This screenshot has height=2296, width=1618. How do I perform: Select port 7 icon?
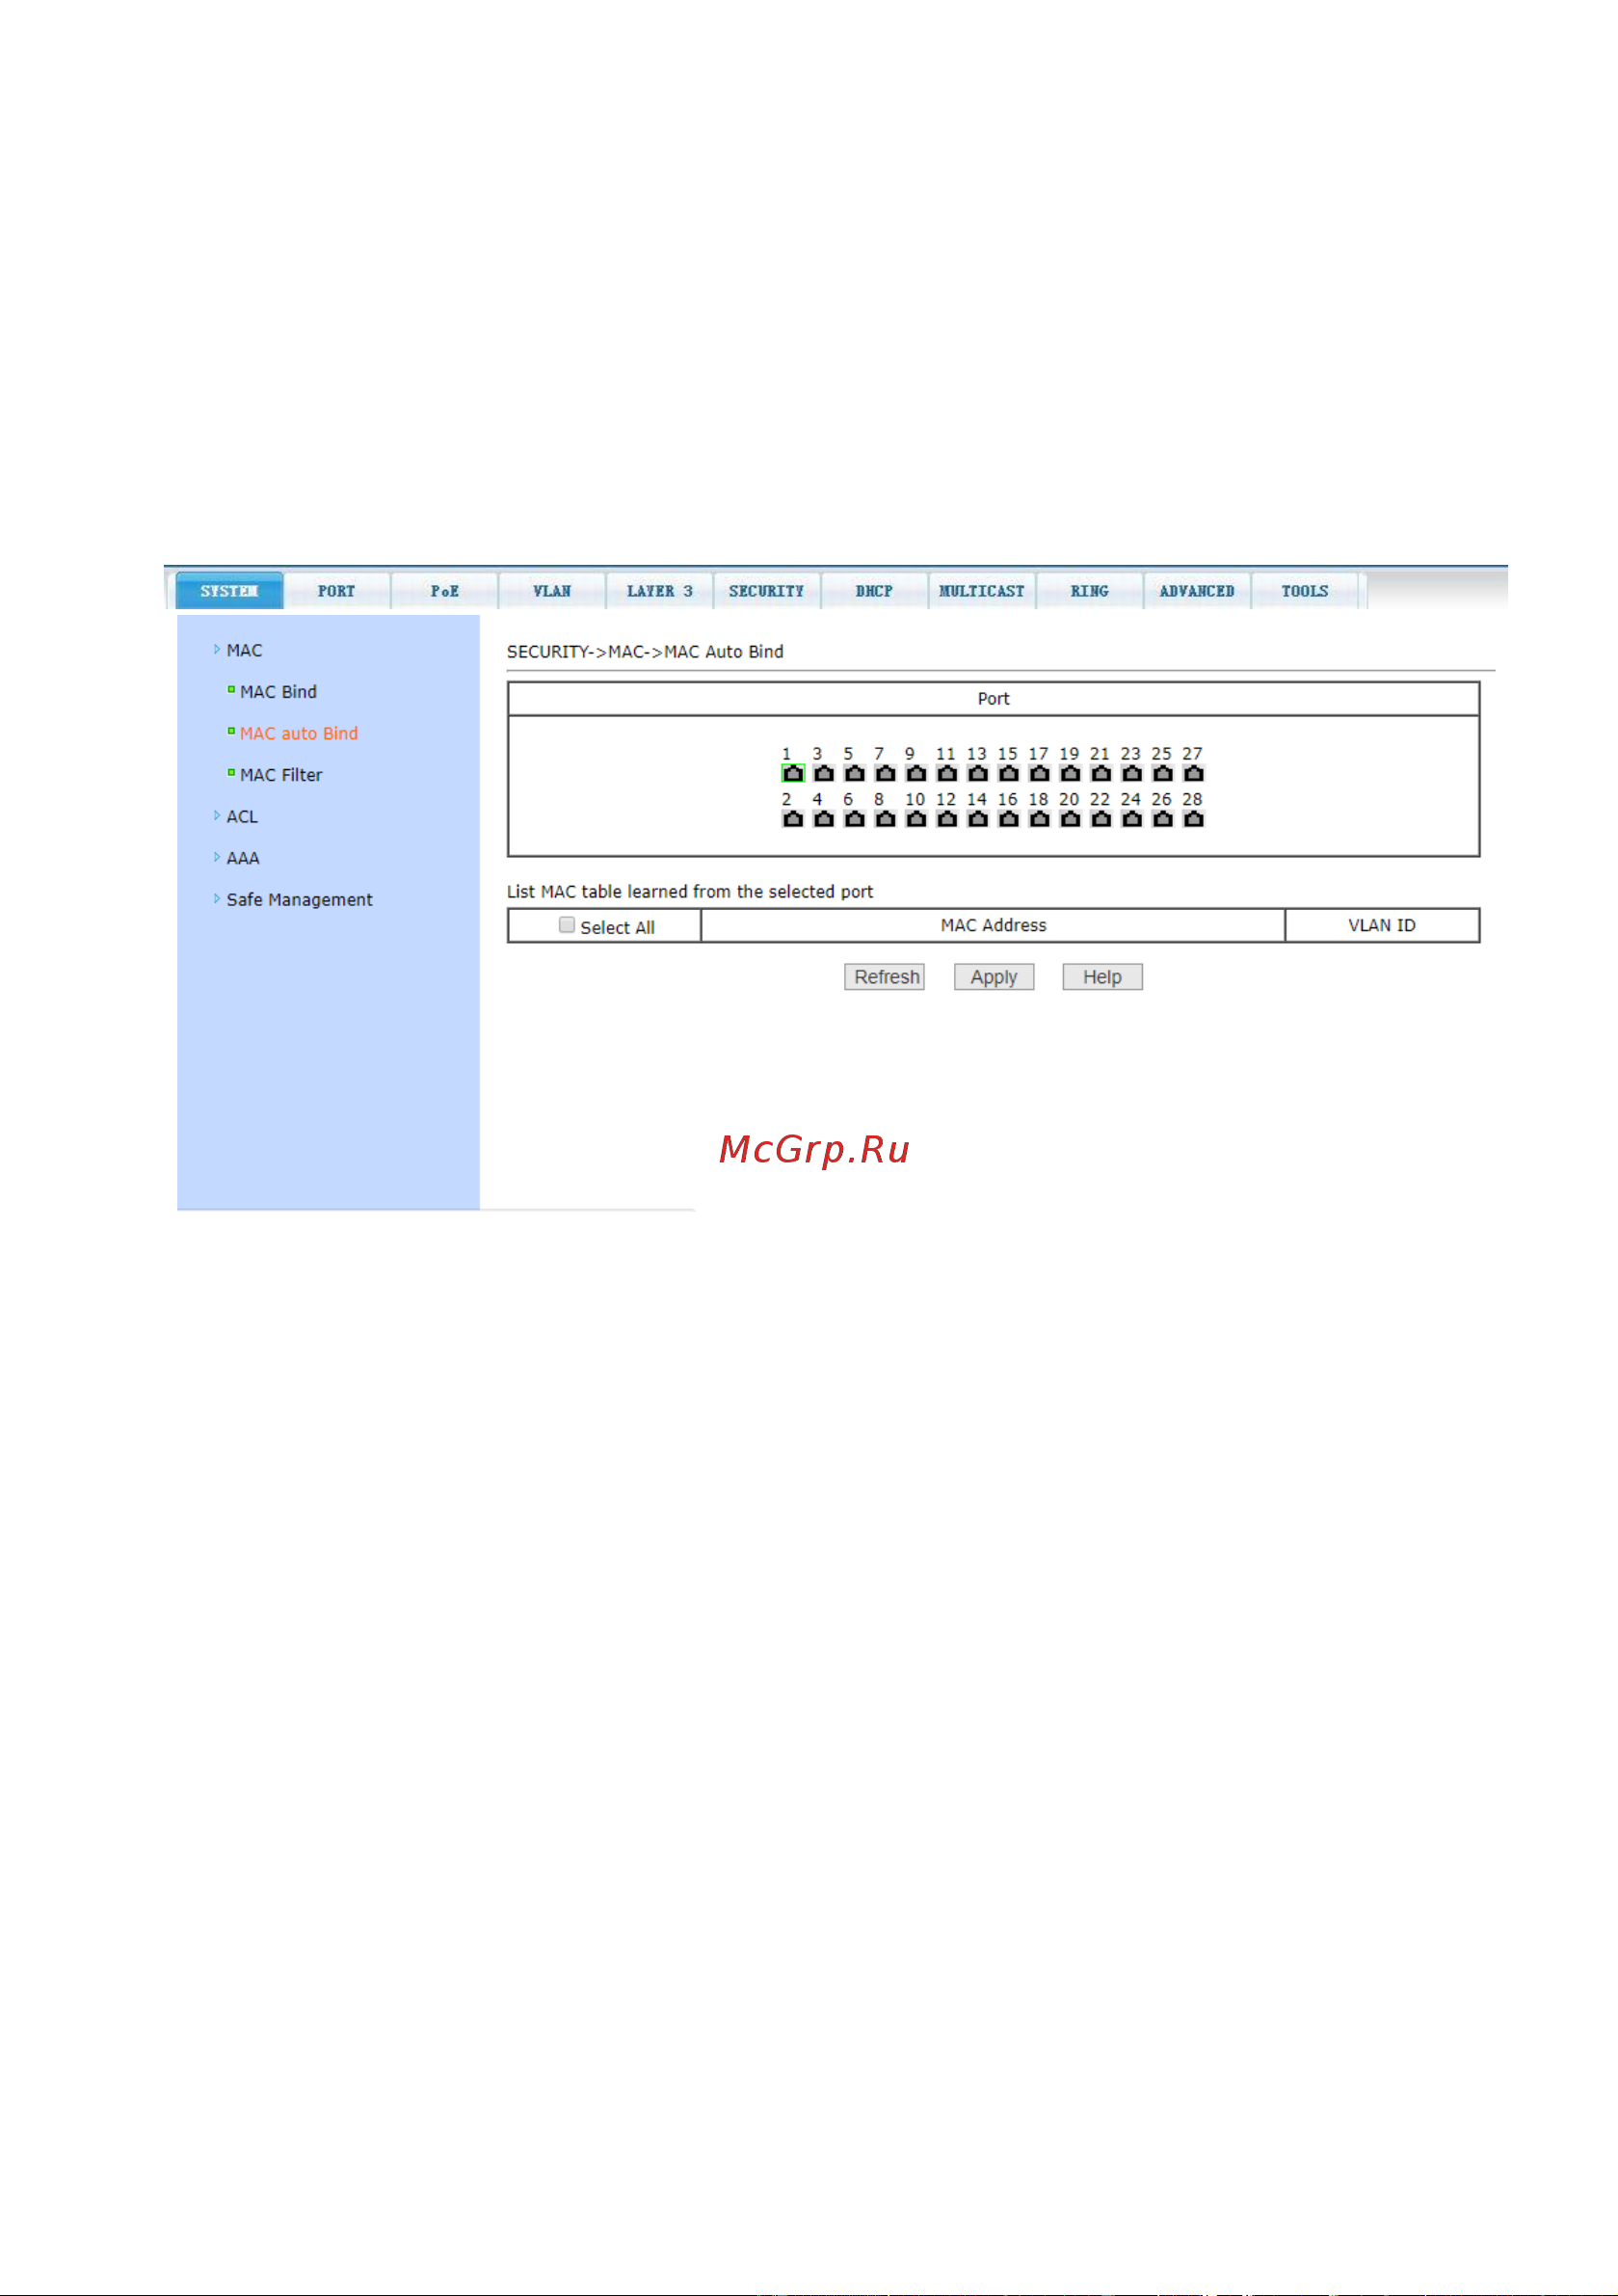coord(886,773)
